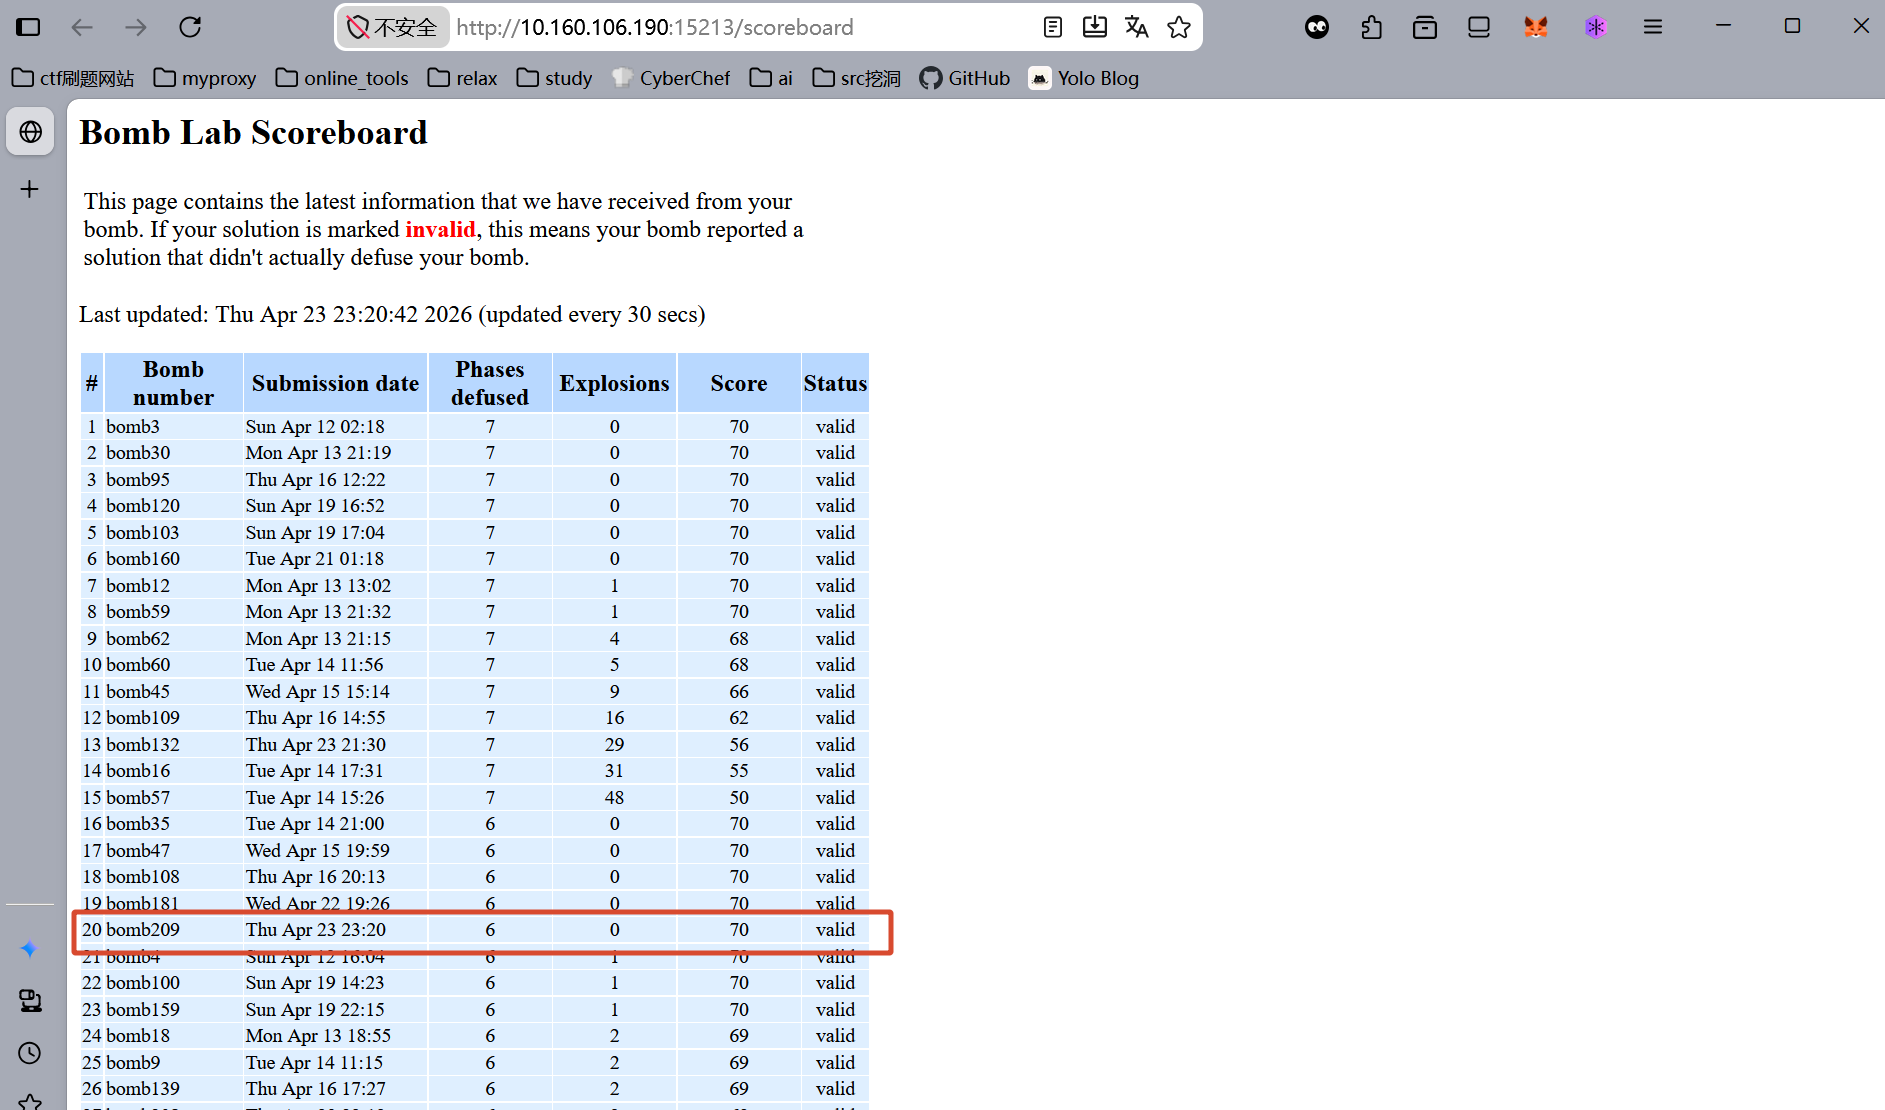Open the synced tabs laptop icon
This screenshot has height=1110, width=1885.
(1479, 27)
